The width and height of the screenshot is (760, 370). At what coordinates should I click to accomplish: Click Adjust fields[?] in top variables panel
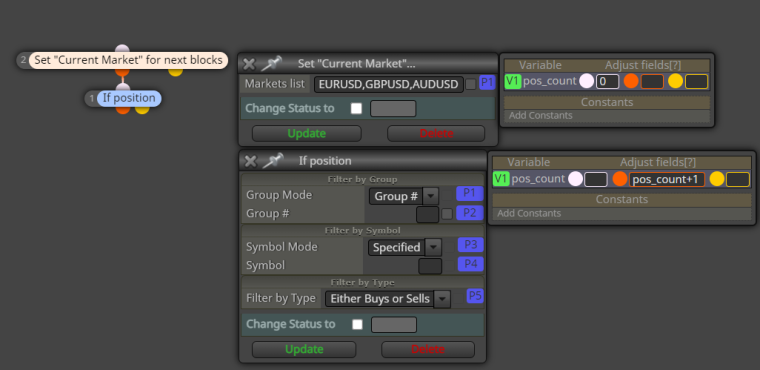[x=643, y=65]
